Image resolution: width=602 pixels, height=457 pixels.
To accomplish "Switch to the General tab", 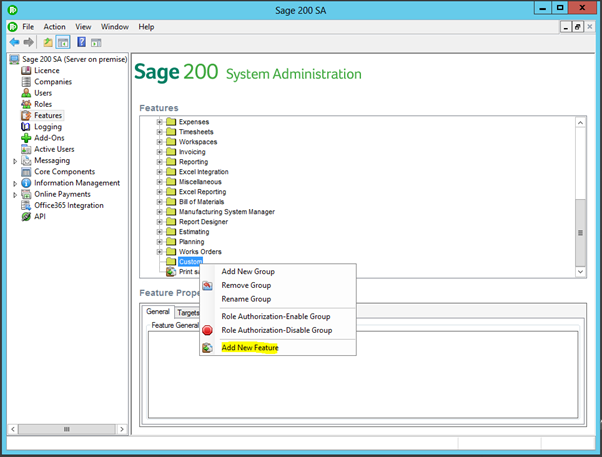I will (158, 311).
